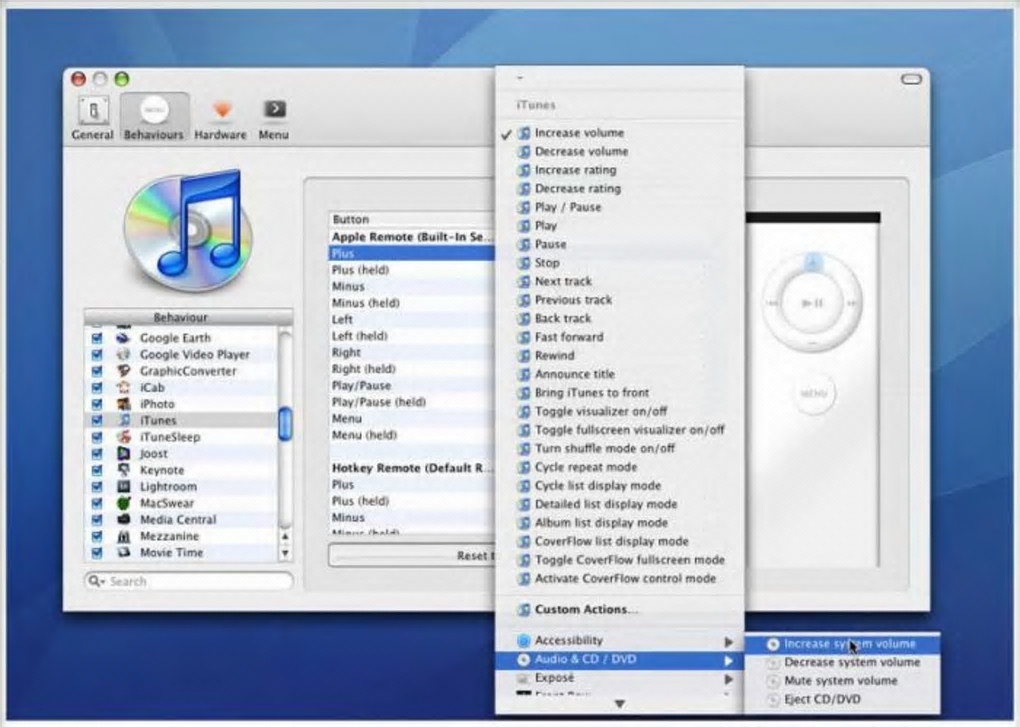
Task: Open the Menu preferences pane
Action: 273,118
